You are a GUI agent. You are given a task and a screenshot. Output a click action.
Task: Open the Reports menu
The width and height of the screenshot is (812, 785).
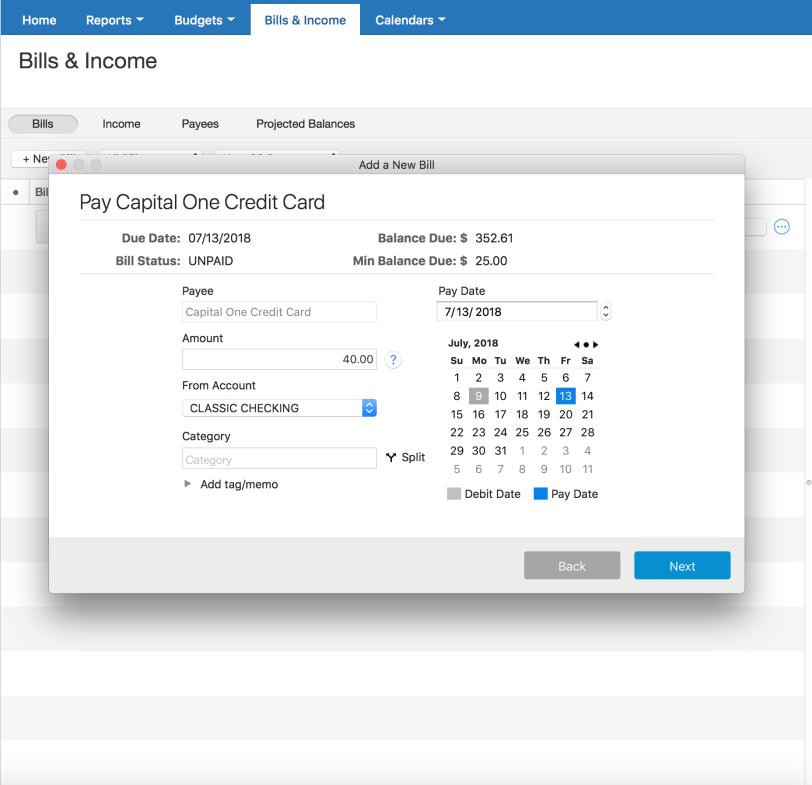pos(114,20)
